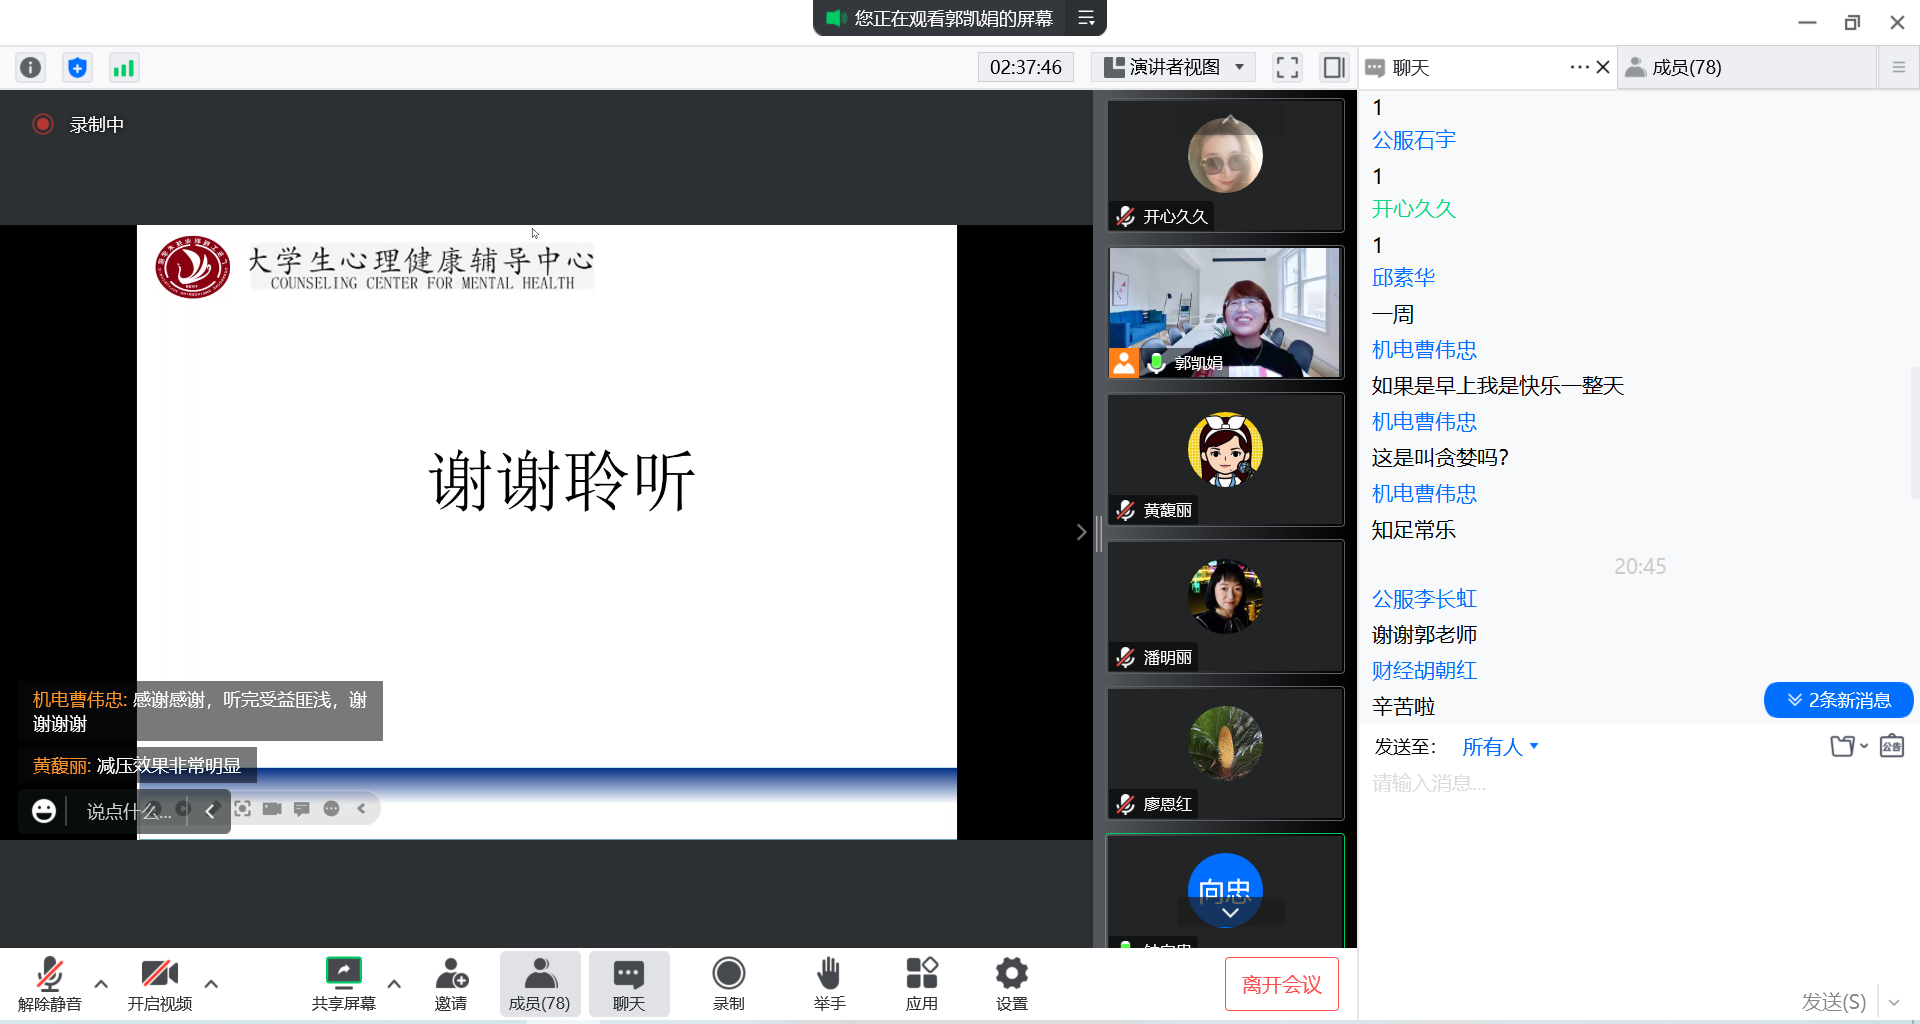Viewport: 1920px width, 1024px height.
Task: Click the blue security shield icon
Action: point(77,67)
